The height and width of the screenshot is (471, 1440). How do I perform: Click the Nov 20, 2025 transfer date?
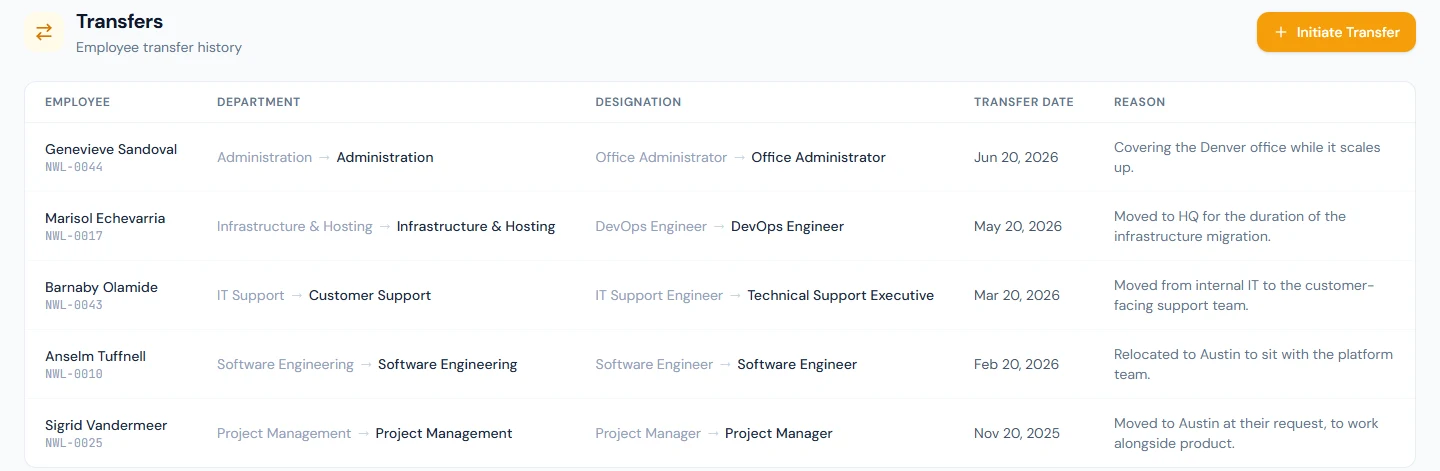point(1017,433)
